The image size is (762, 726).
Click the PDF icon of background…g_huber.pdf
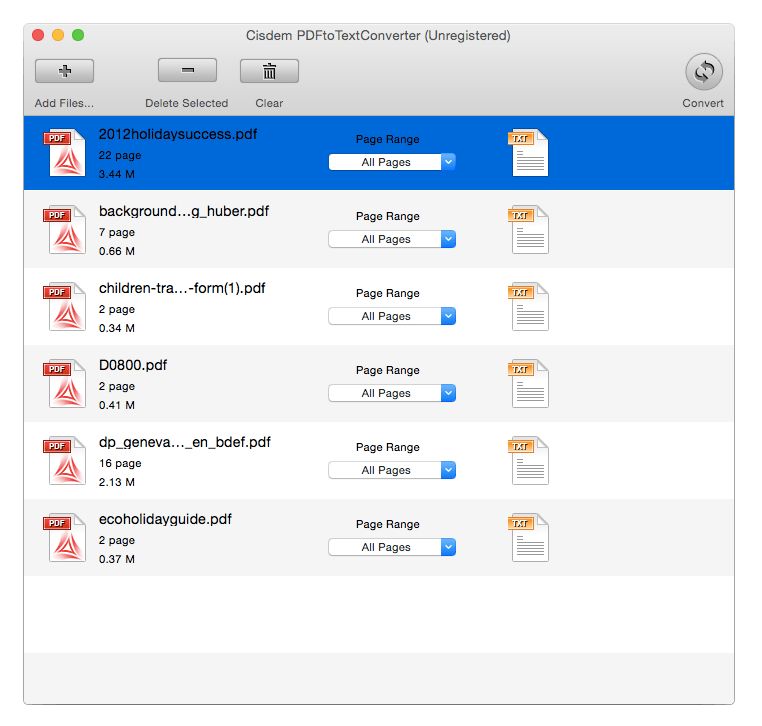tap(65, 230)
